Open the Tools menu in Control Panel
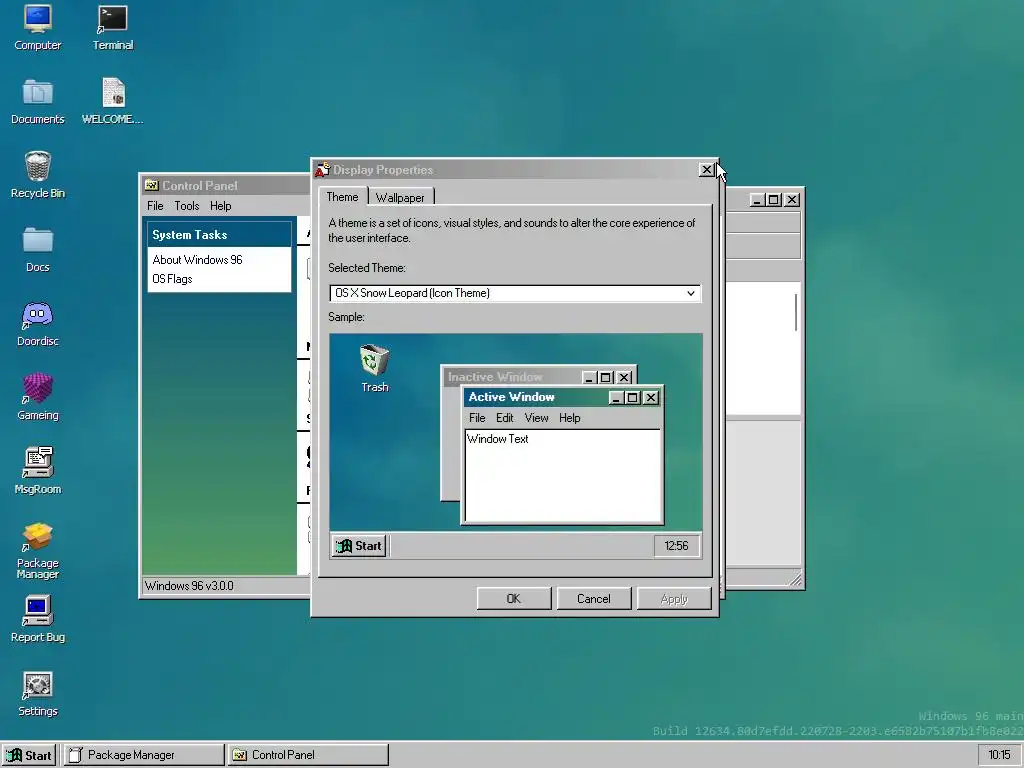1024x768 pixels. (x=187, y=206)
